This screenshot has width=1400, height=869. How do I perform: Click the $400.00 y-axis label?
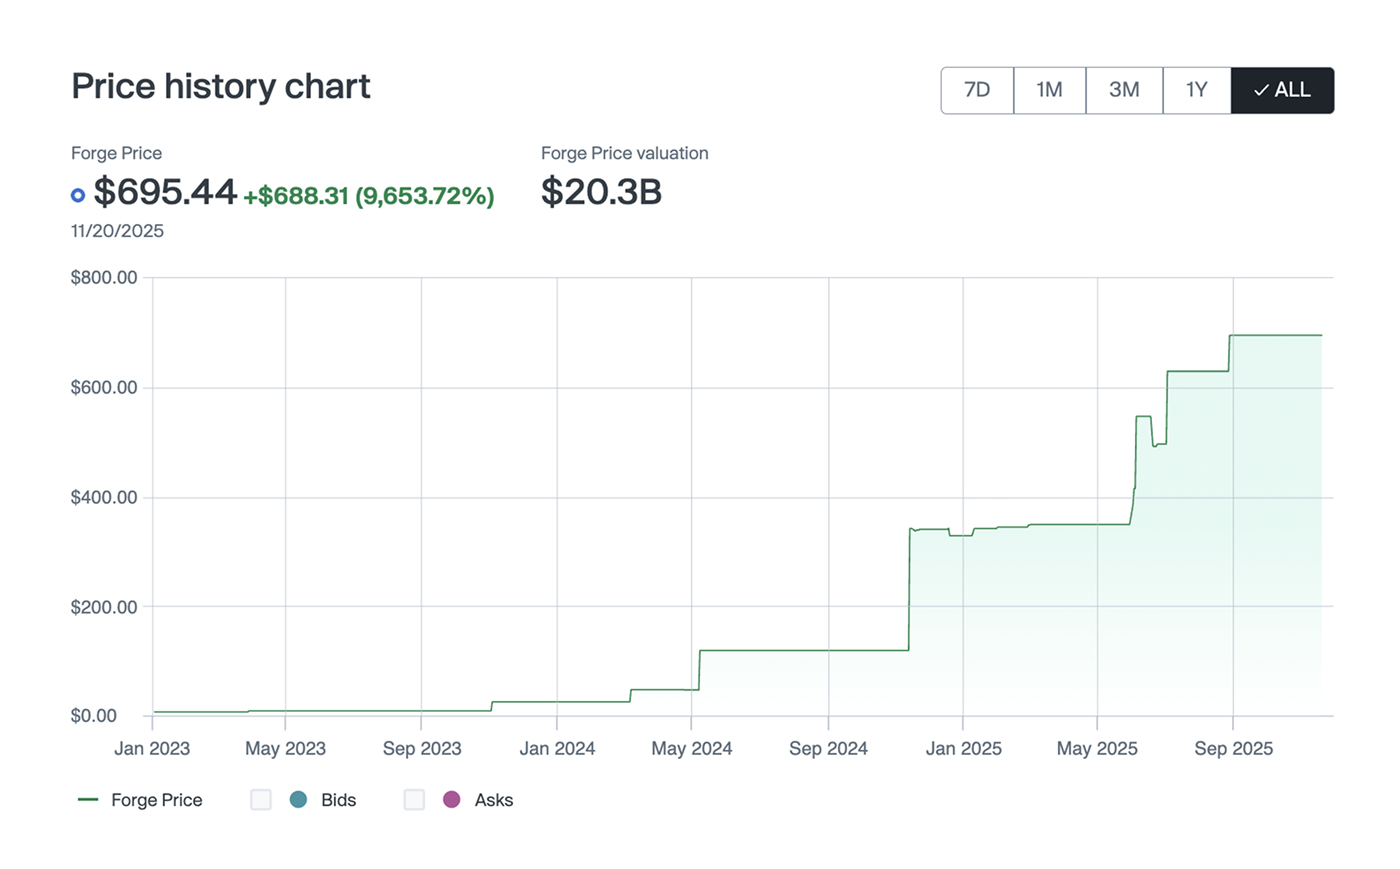point(104,498)
